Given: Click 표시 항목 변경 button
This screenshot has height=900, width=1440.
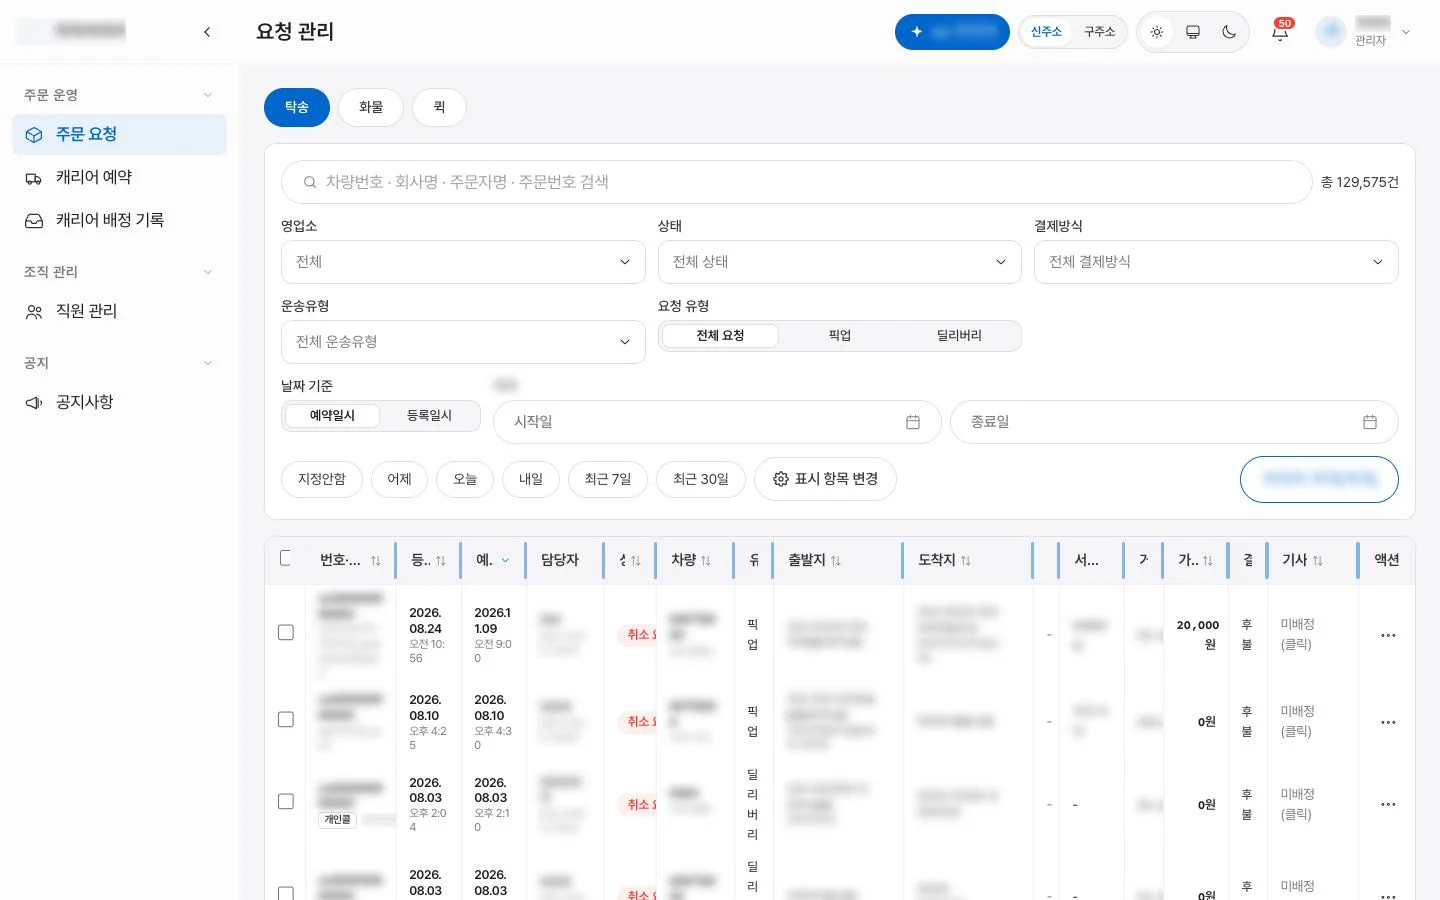Looking at the screenshot, I should pos(825,479).
